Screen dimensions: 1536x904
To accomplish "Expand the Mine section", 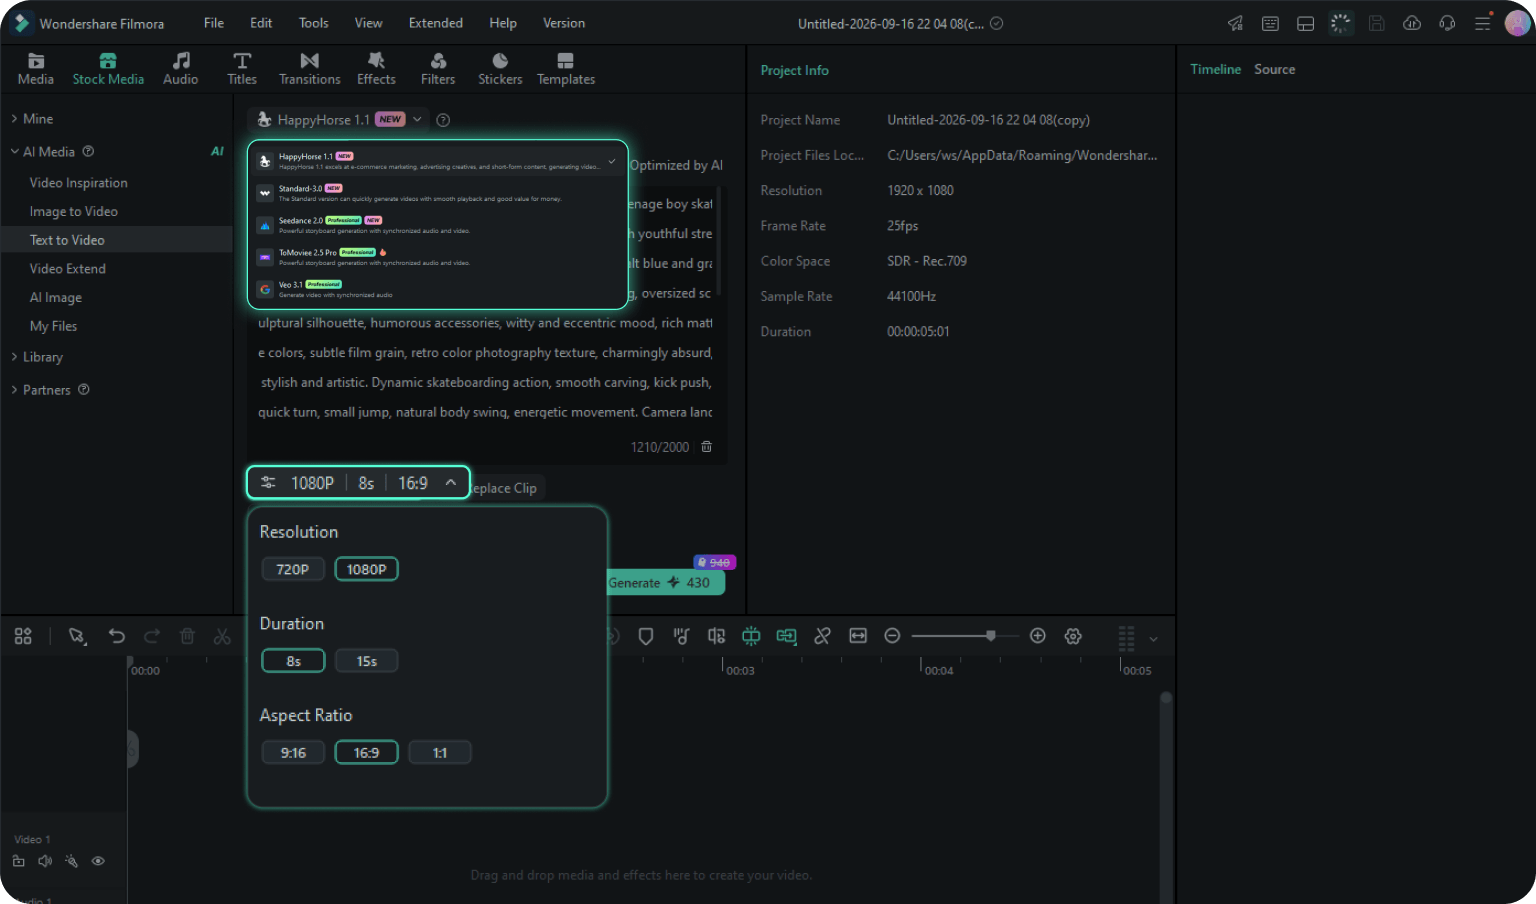I will pos(14,119).
